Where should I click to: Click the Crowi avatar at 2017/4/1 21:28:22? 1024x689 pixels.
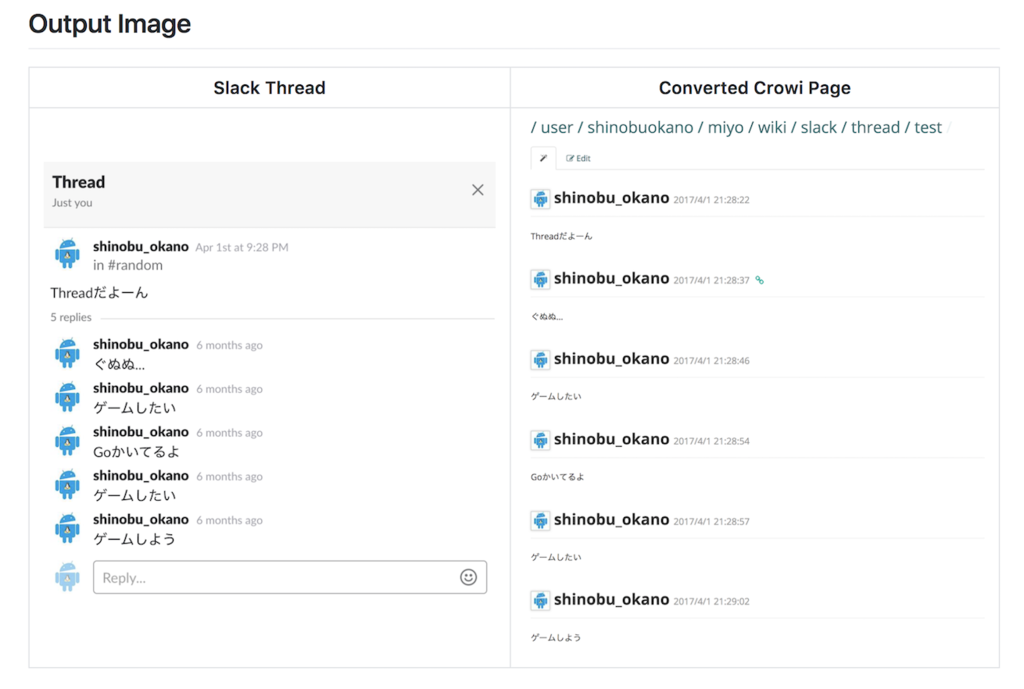[540, 199]
